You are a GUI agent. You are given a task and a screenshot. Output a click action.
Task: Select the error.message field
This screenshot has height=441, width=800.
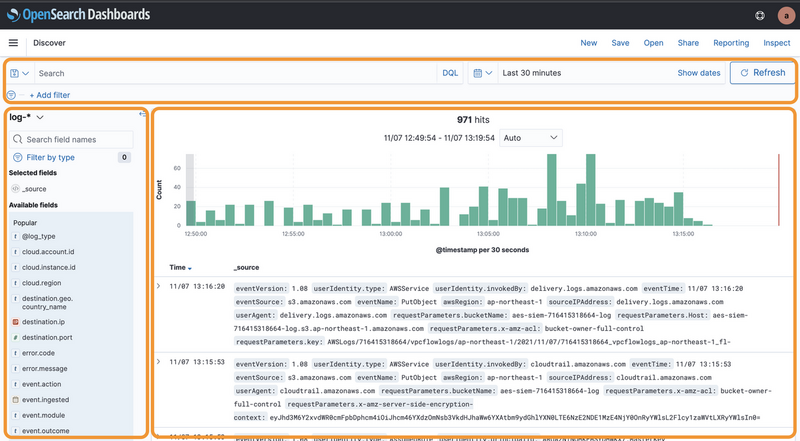click(44, 369)
